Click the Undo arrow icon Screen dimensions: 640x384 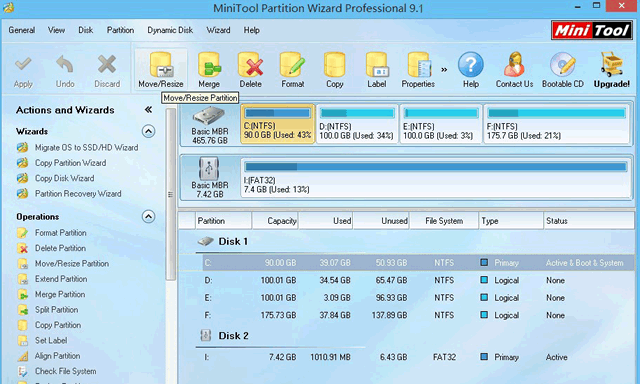click(x=65, y=64)
